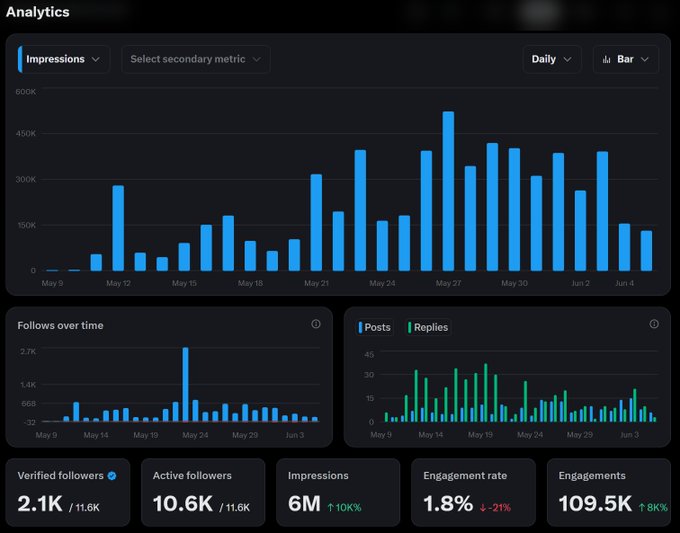Viewport: 680px width, 533px height.
Task: Click the bar chart icon beside Bar
Action: tap(606, 59)
